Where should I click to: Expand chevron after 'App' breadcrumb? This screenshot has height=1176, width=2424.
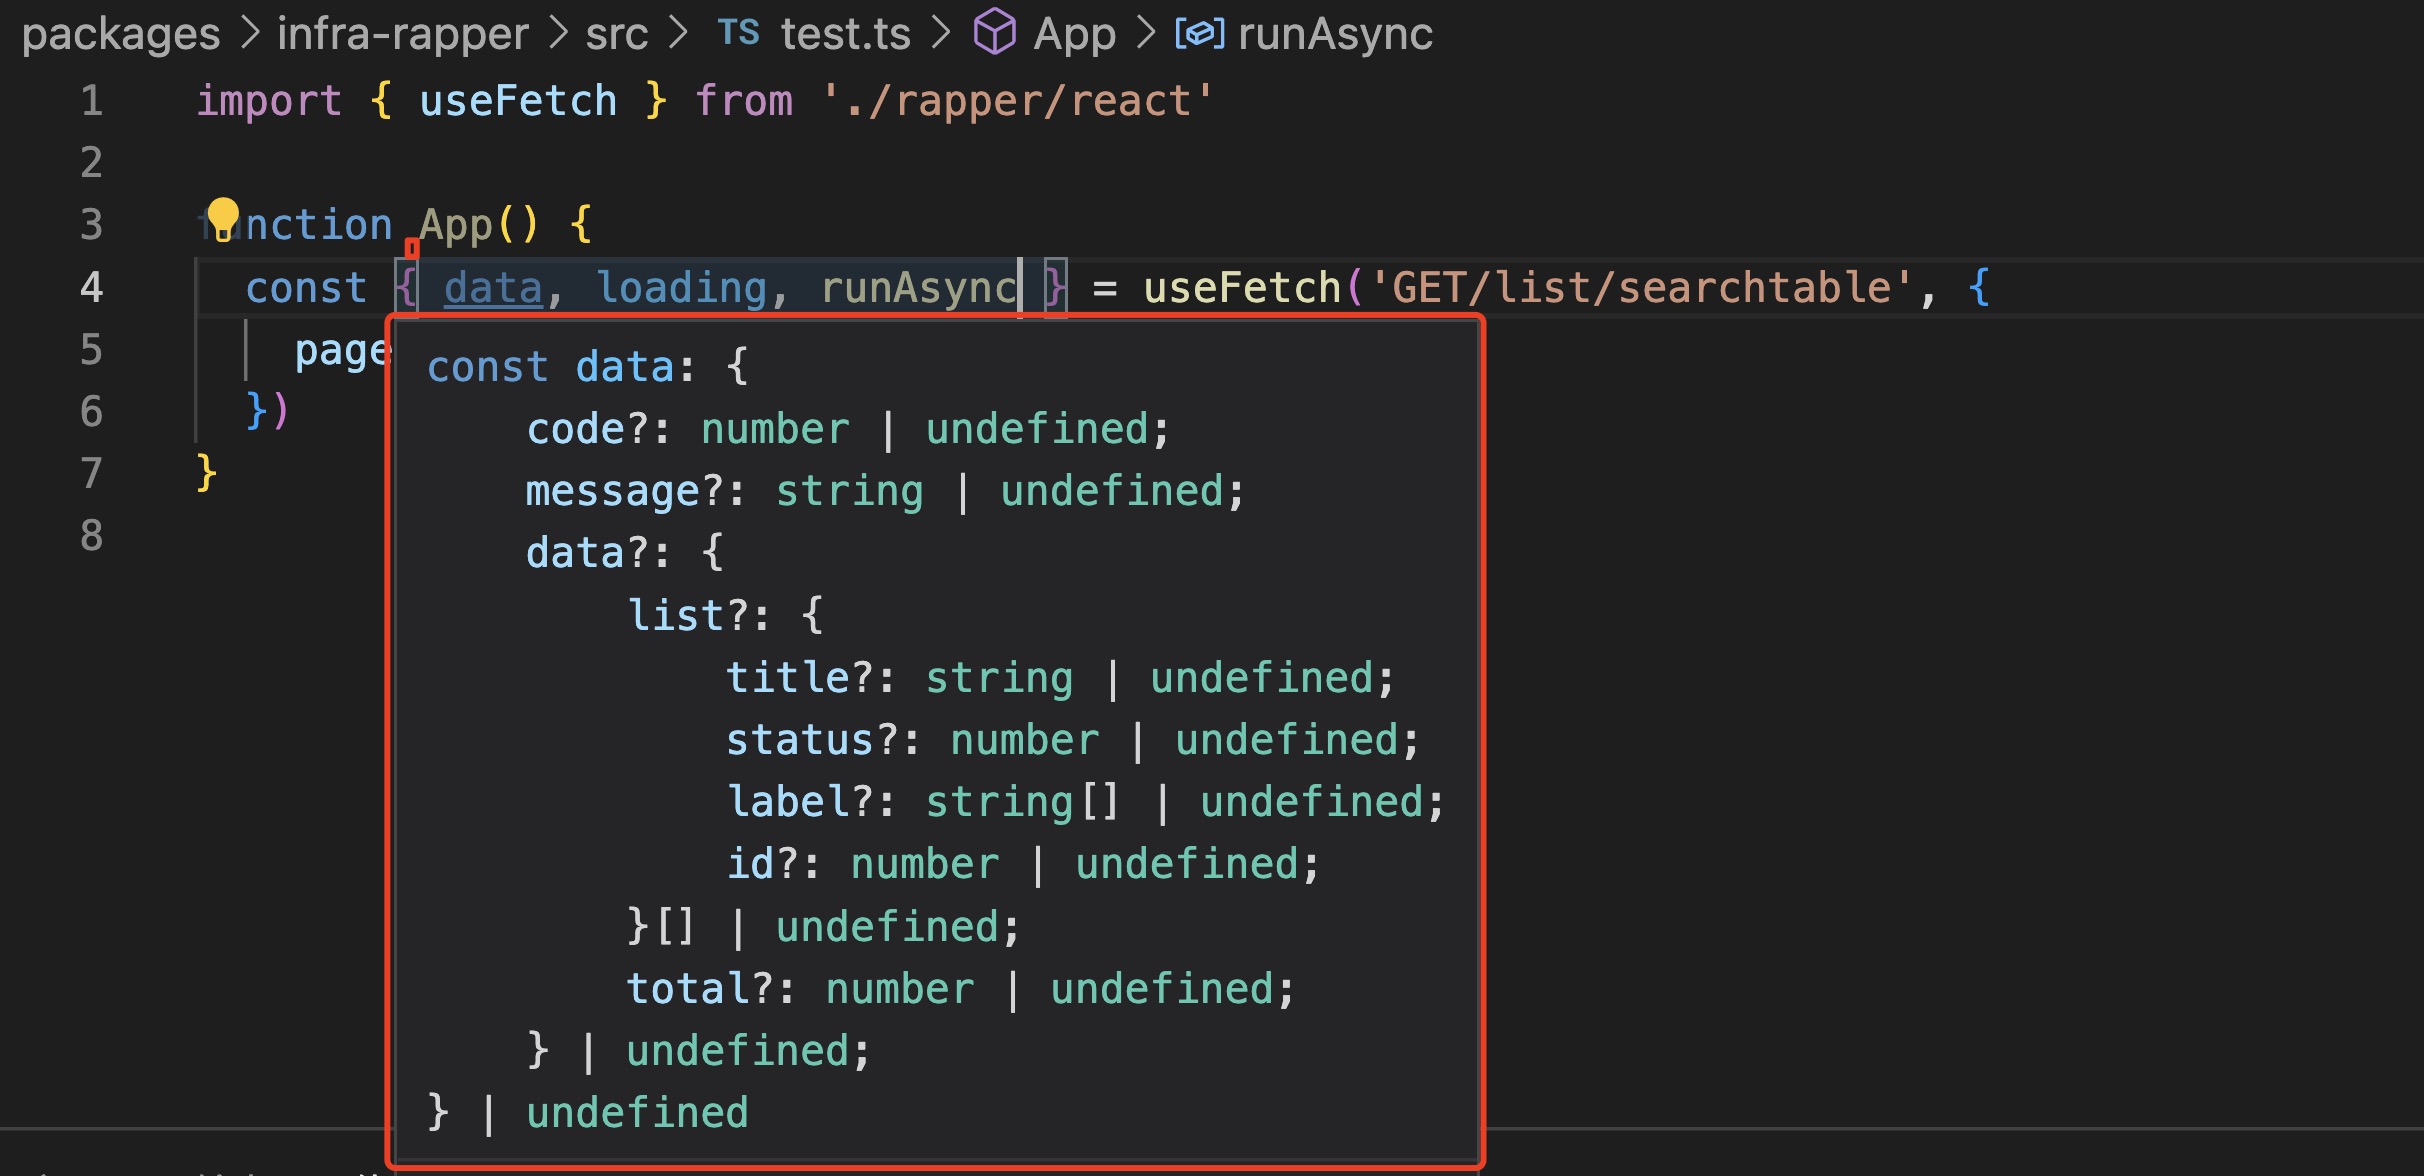[1146, 34]
